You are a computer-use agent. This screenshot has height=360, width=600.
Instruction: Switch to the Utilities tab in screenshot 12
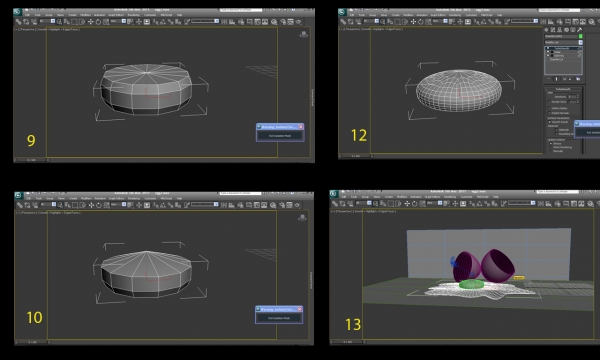(579, 30)
